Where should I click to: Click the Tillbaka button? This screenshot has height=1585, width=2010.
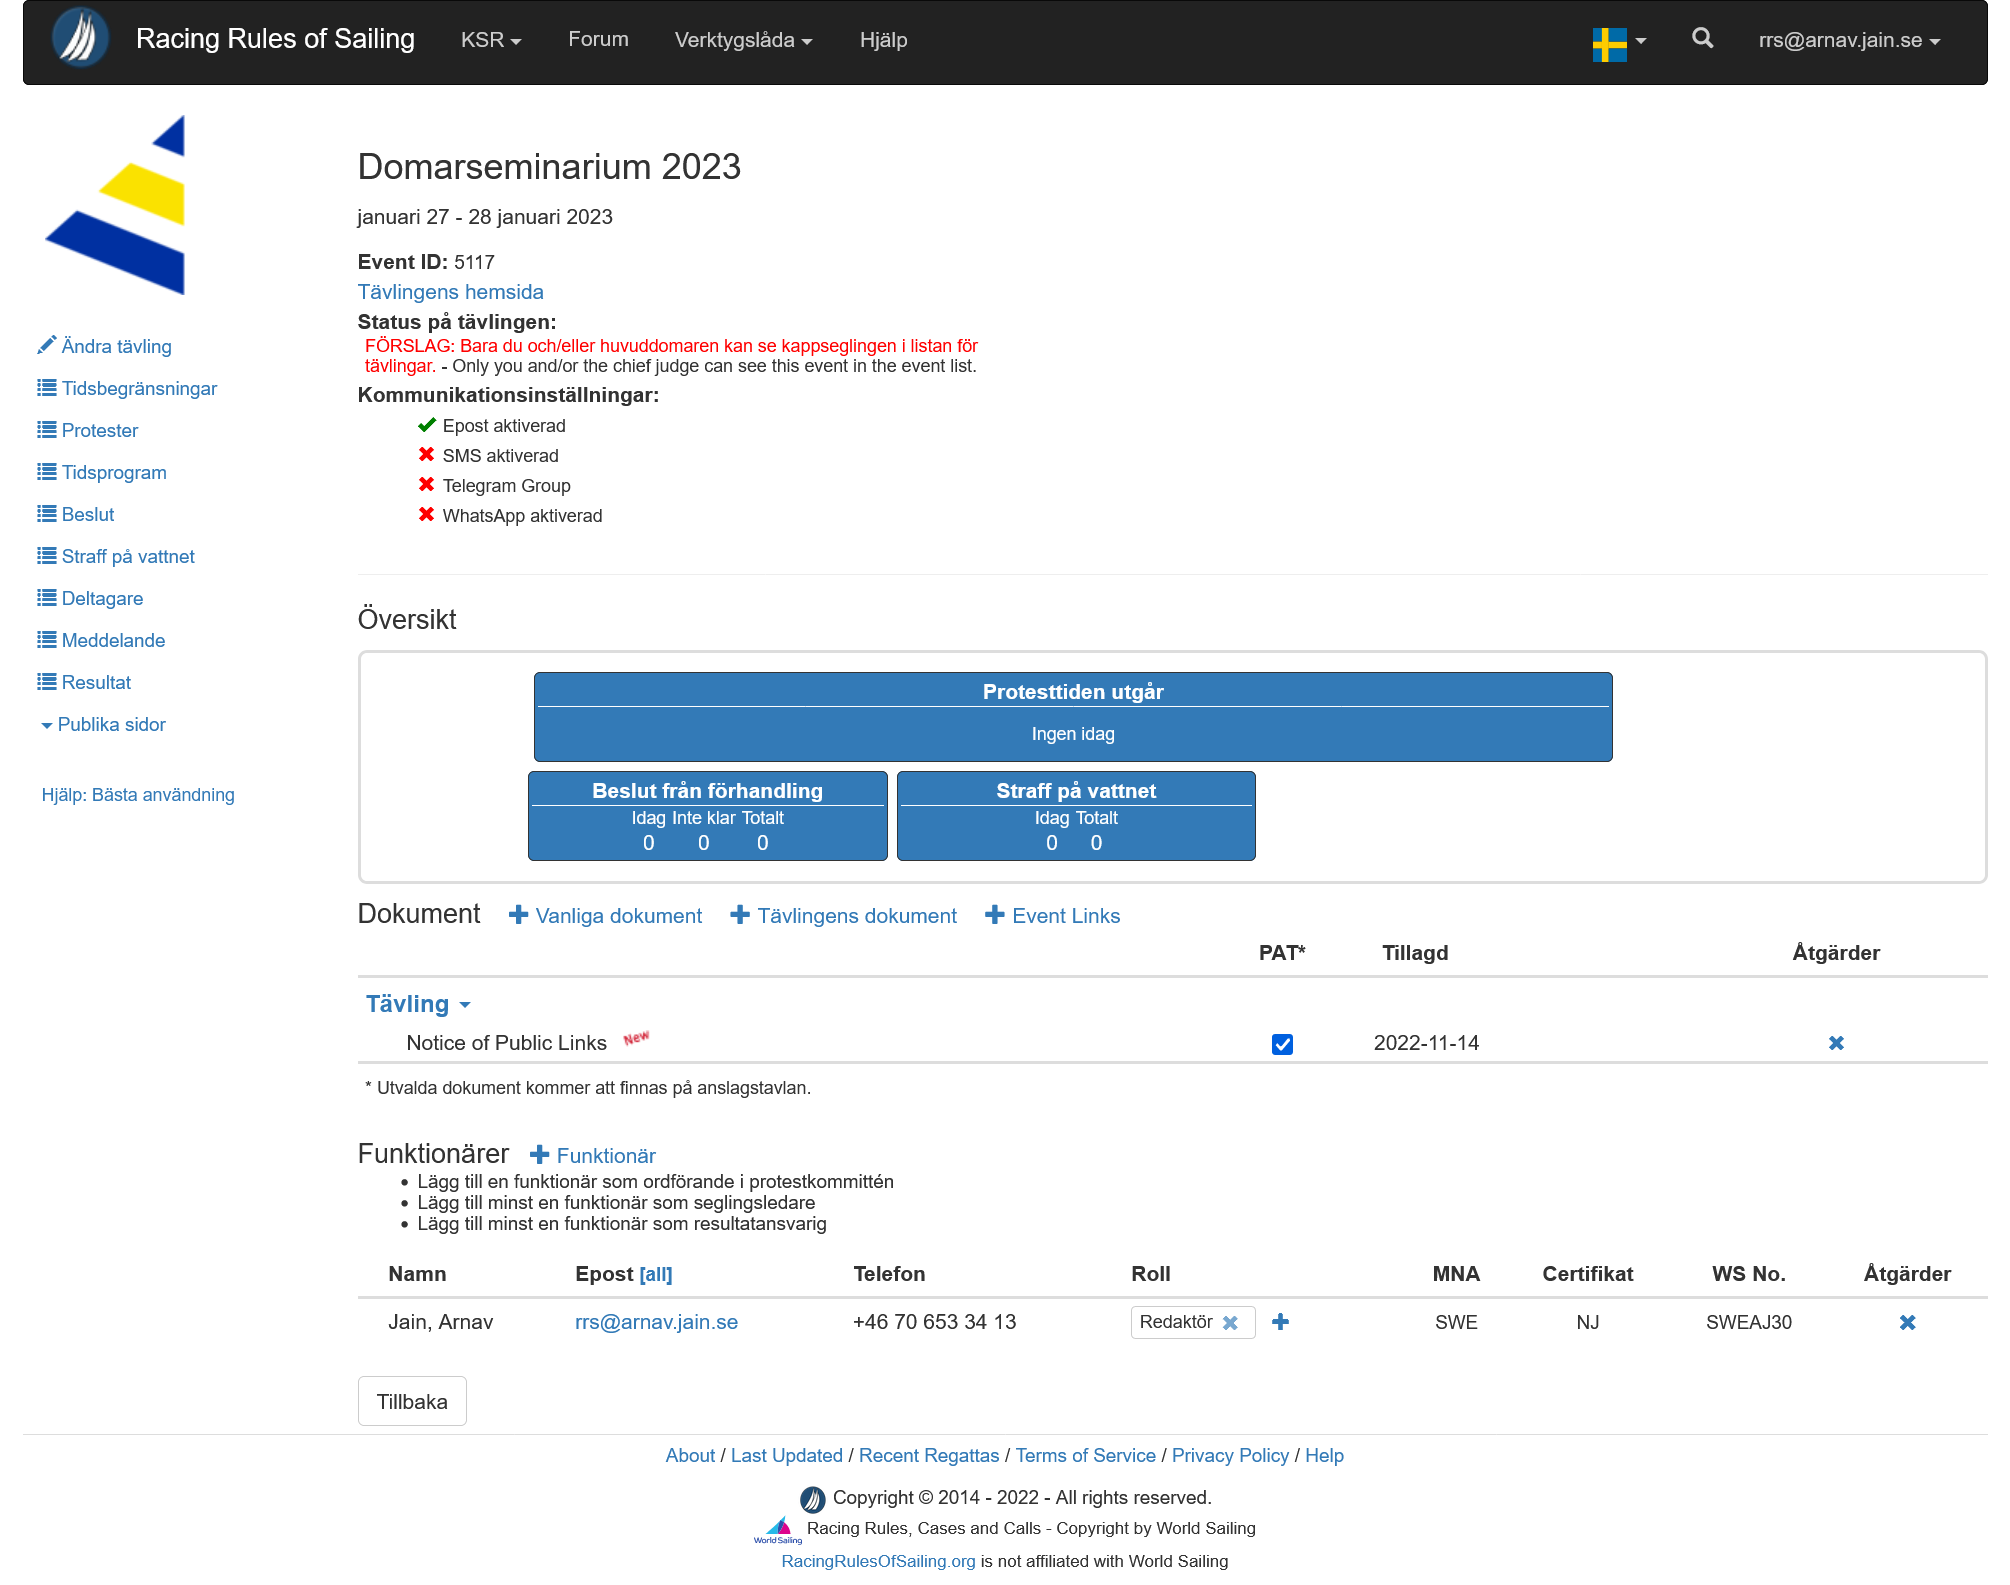coord(412,1401)
